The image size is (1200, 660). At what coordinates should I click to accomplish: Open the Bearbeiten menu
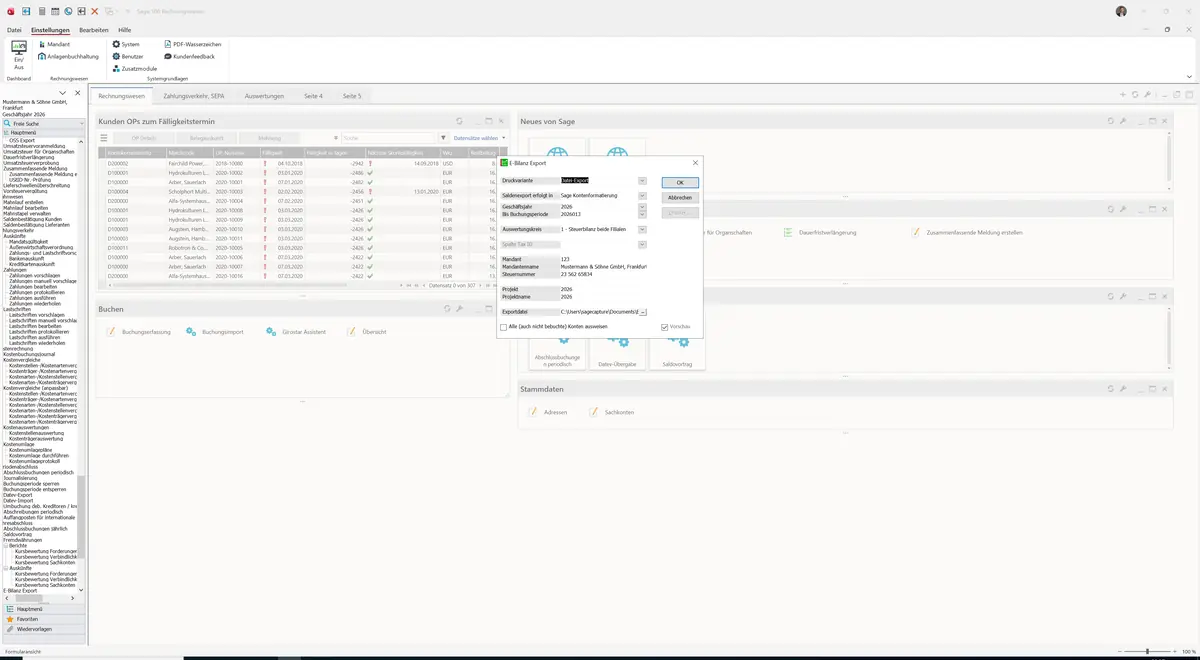click(94, 30)
